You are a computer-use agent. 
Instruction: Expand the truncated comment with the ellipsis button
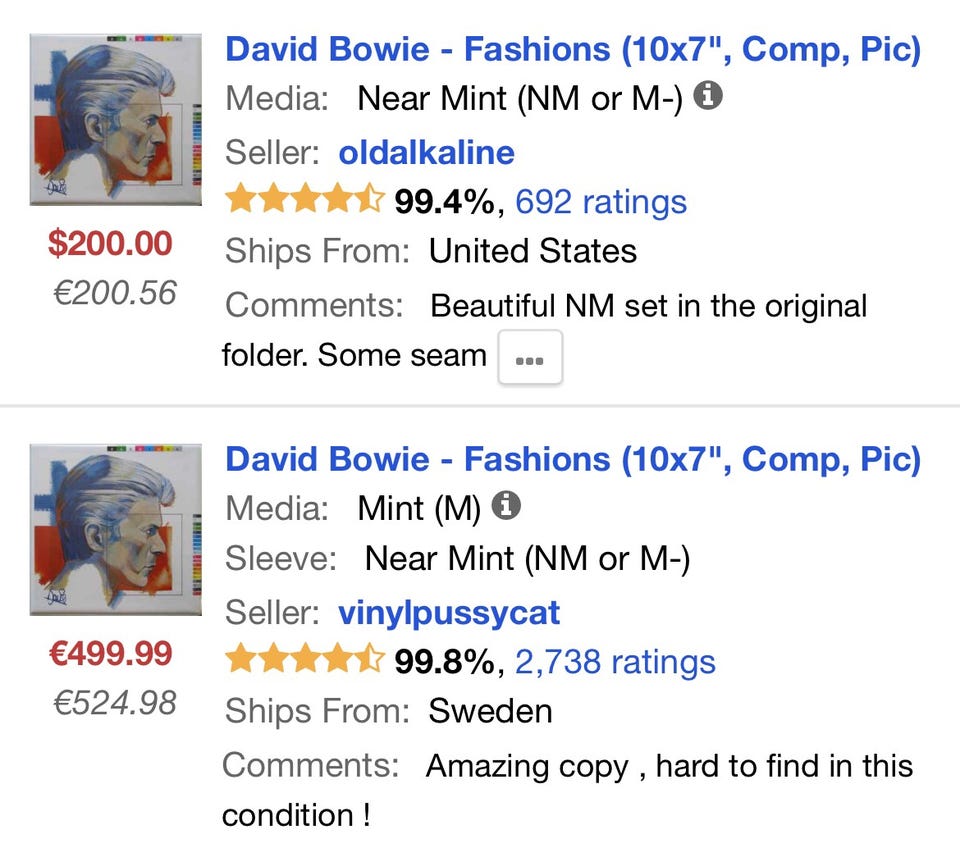click(530, 359)
